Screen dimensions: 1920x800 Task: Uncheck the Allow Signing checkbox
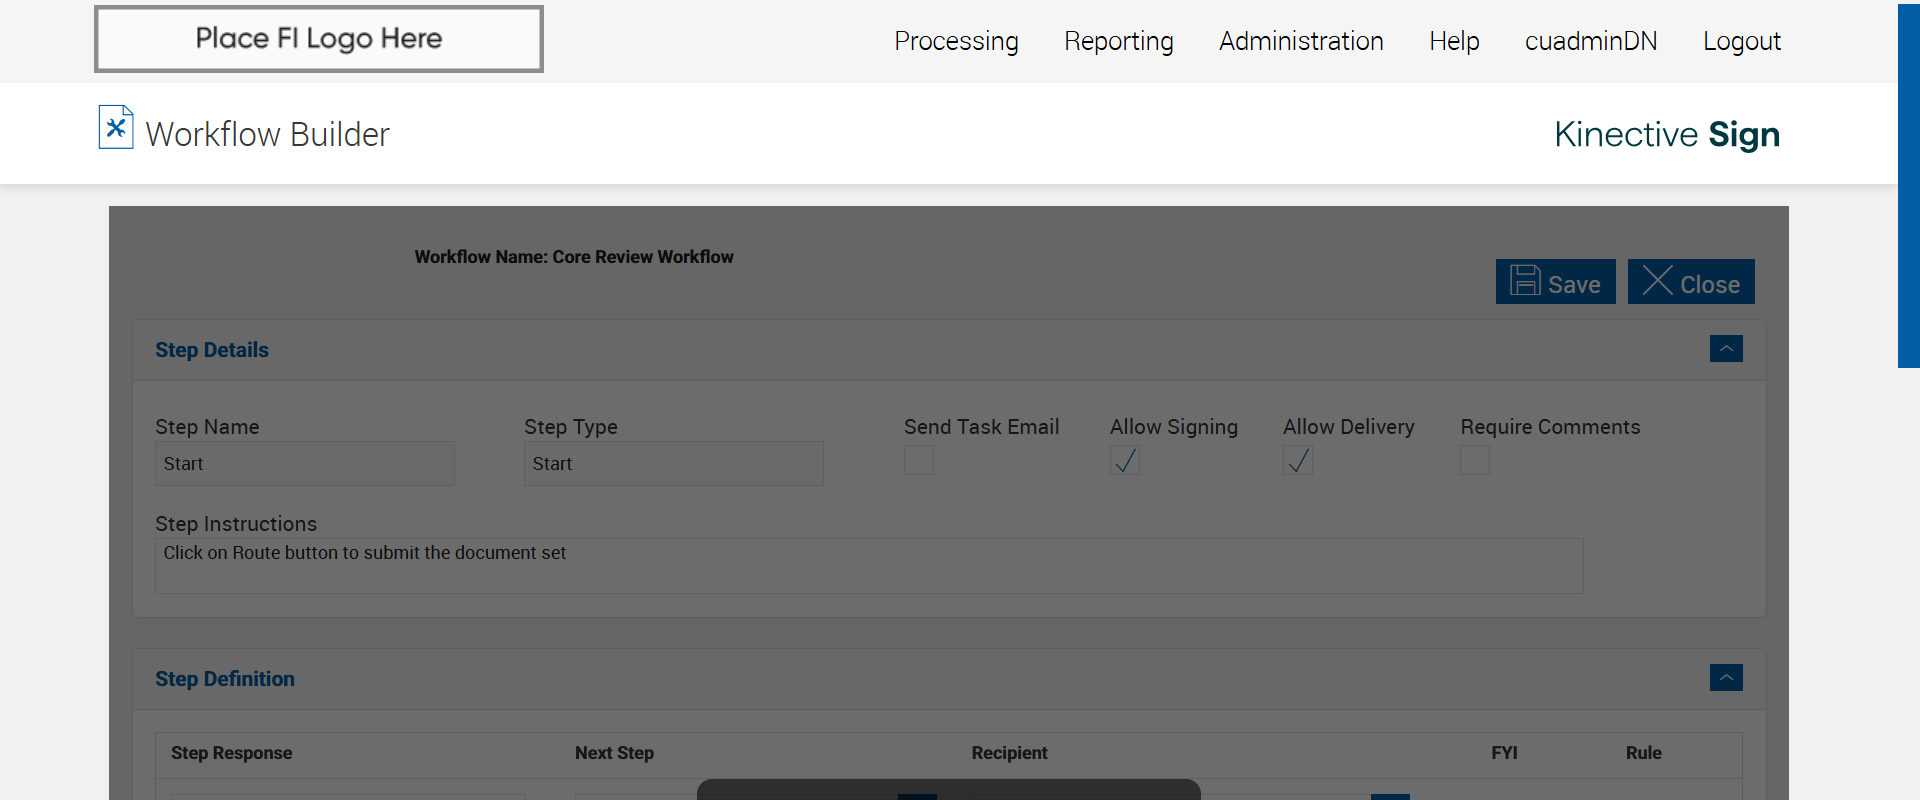pos(1125,460)
